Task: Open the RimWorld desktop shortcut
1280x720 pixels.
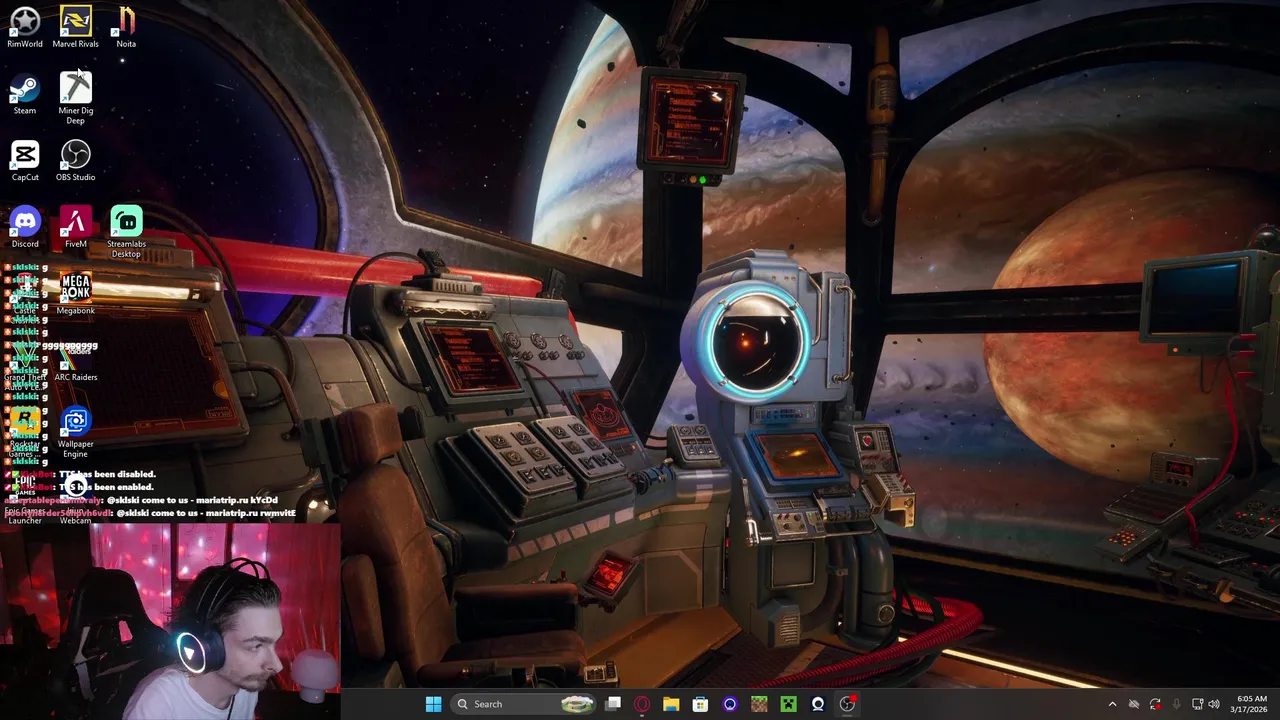Action: 25,27
